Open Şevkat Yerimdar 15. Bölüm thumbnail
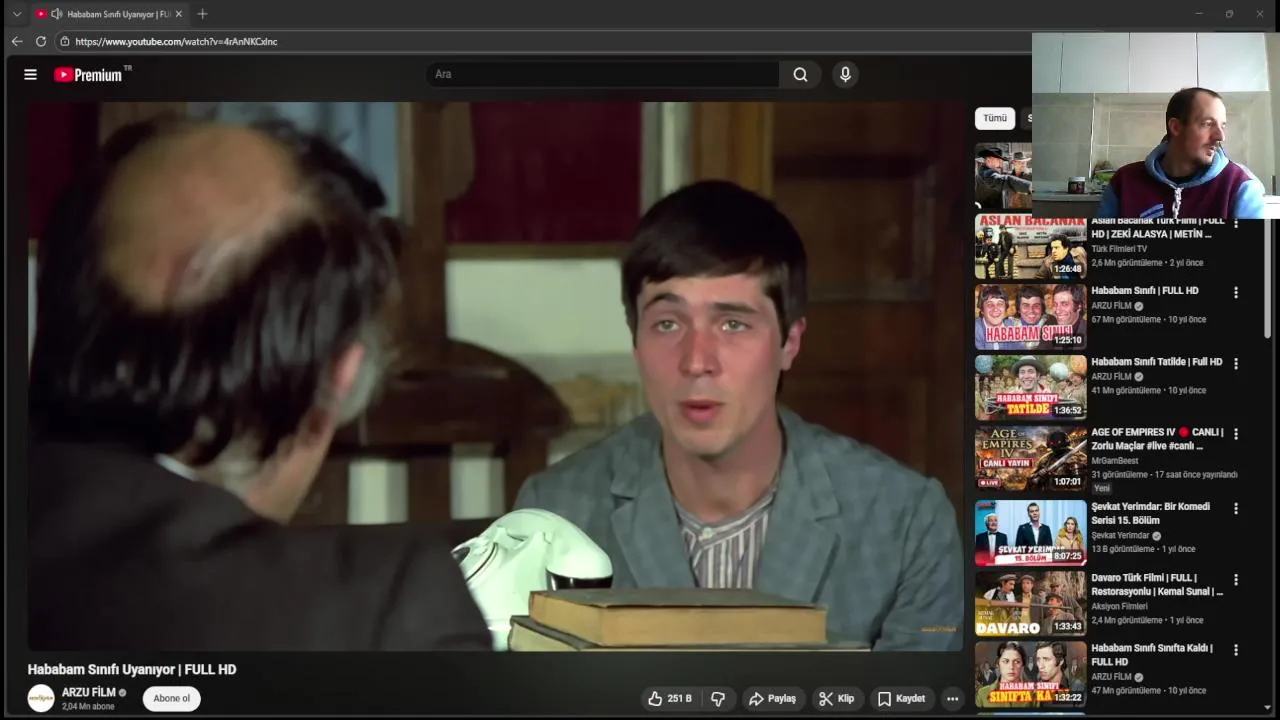Screen dimensions: 1280x720 [1030, 533]
